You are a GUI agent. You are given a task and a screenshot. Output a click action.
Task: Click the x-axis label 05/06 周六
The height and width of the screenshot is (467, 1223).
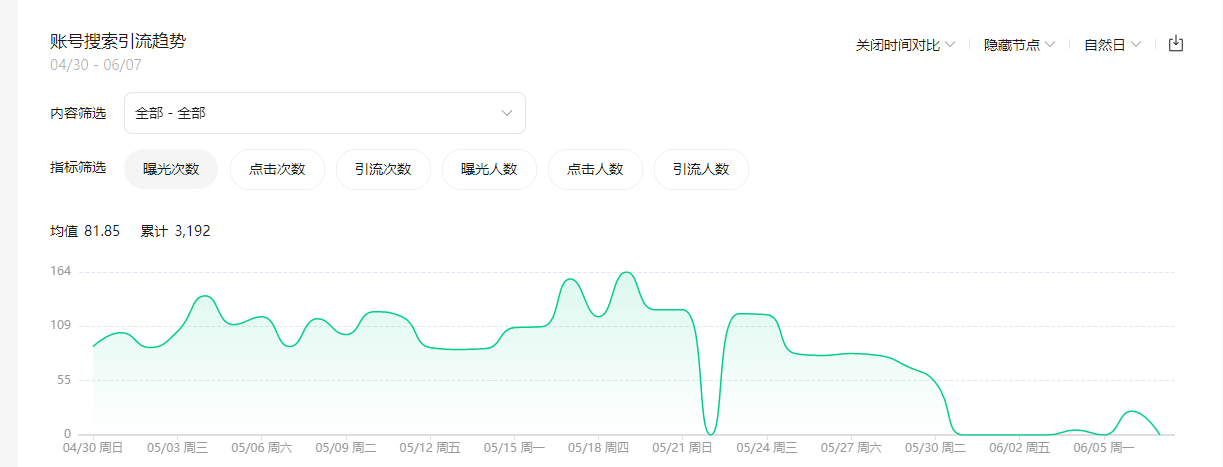(x=261, y=450)
